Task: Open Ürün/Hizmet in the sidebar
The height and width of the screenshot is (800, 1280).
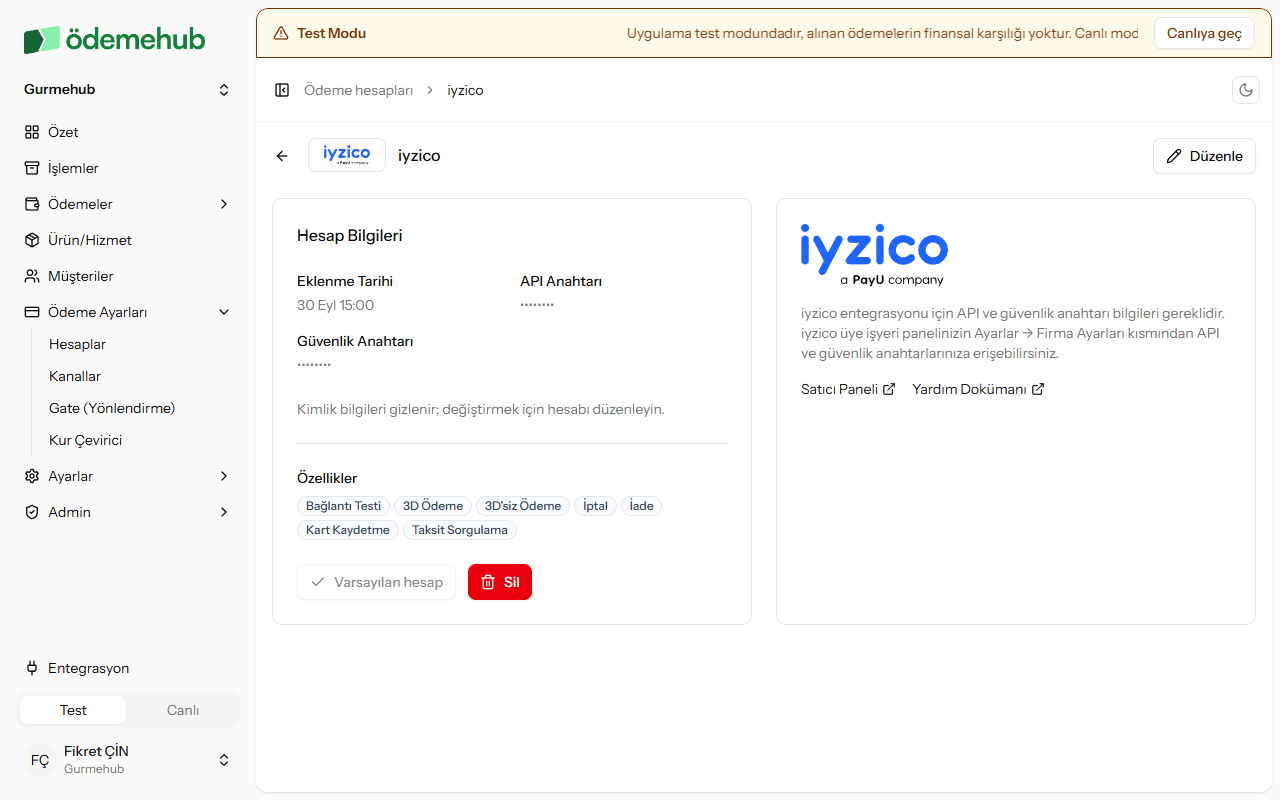Action: 128,240
